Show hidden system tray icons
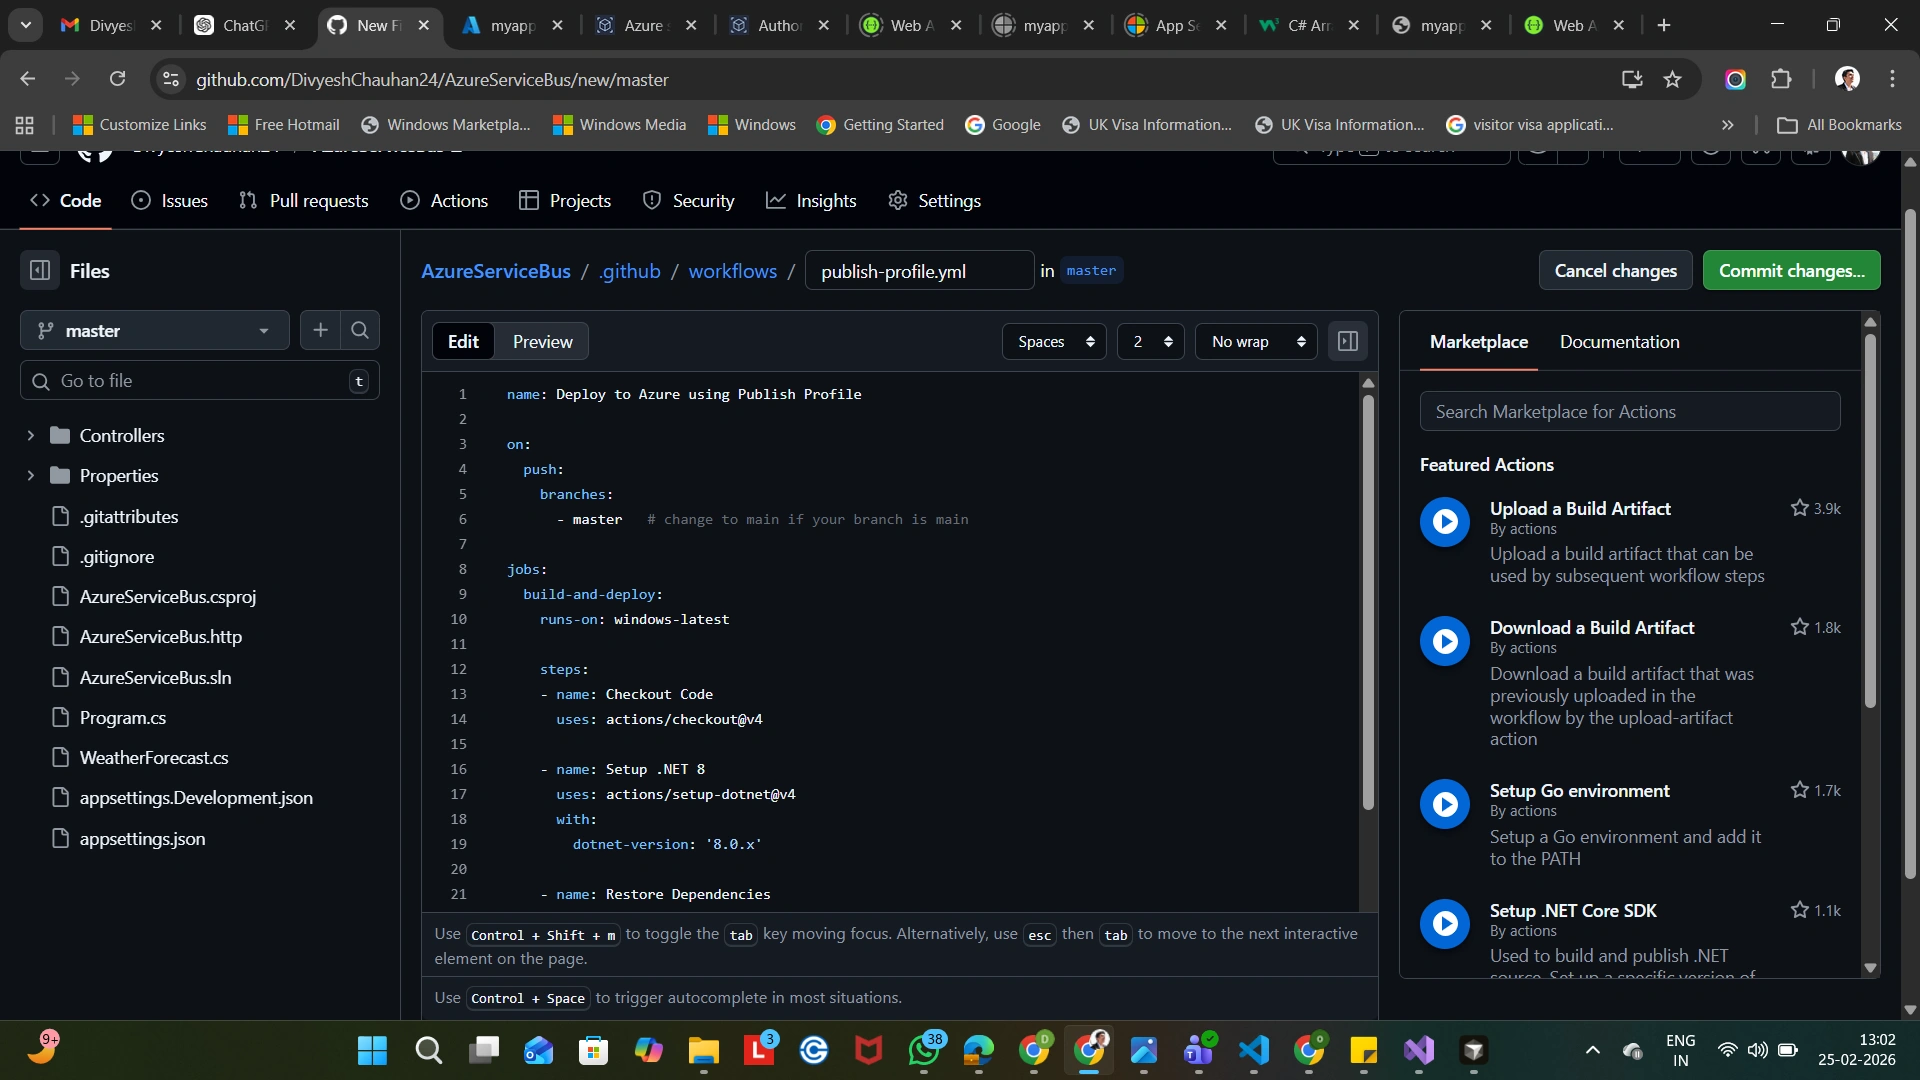 click(x=1593, y=1050)
